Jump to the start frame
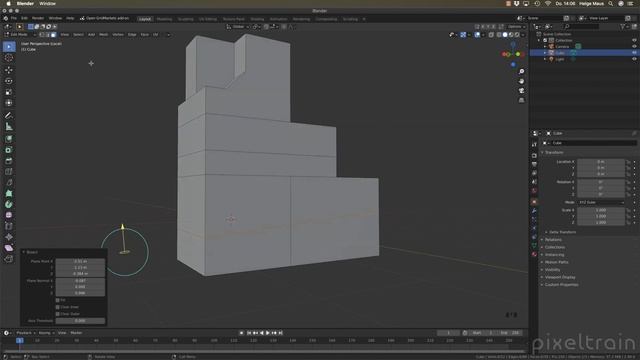This screenshot has height=360, width=640. pyautogui.click(x=249, y=333)
